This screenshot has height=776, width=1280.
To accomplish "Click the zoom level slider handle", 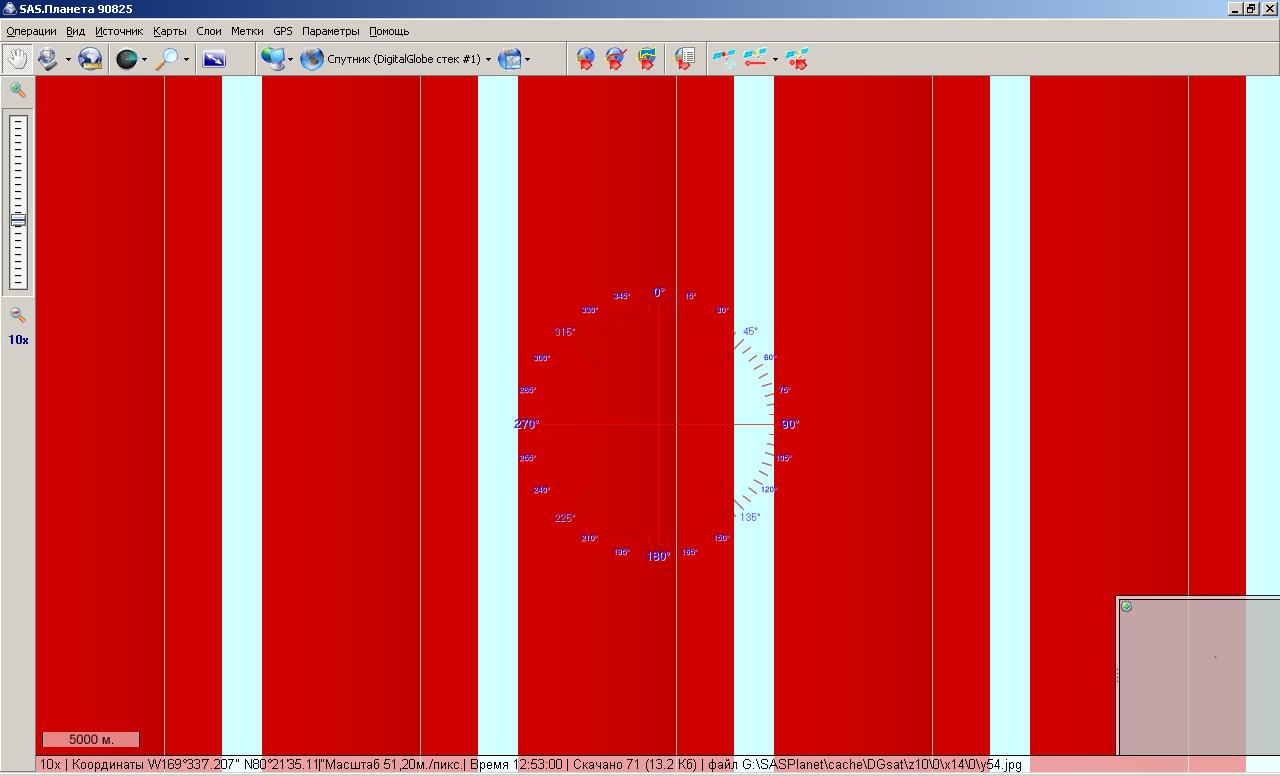I will point(18,220).
